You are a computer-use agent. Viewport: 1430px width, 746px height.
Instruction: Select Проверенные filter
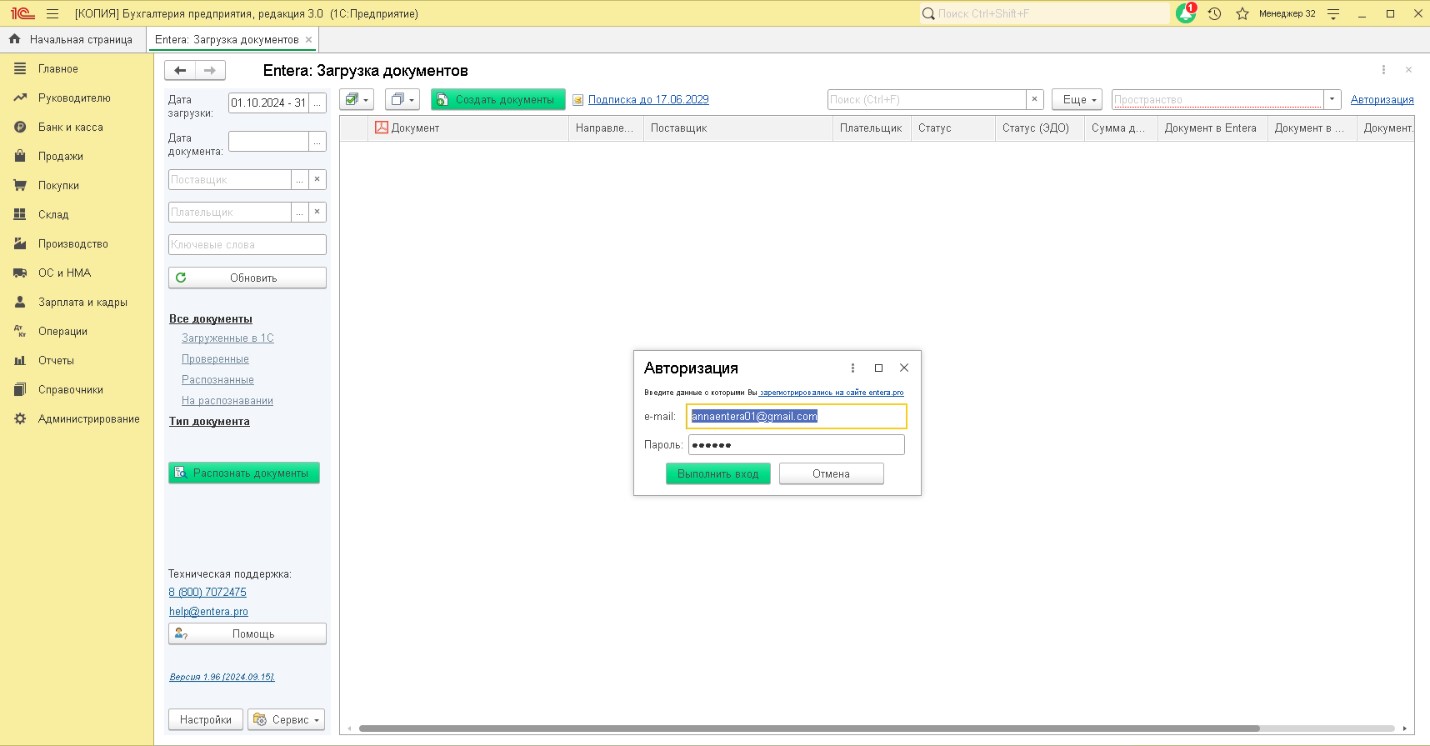click(x=215, y=359)
